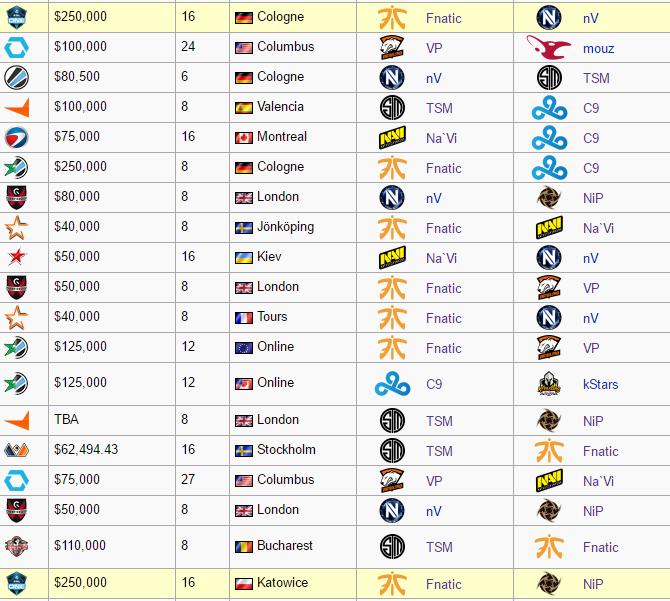Open the TSM link in Valencia row

[x=439, y=108]
